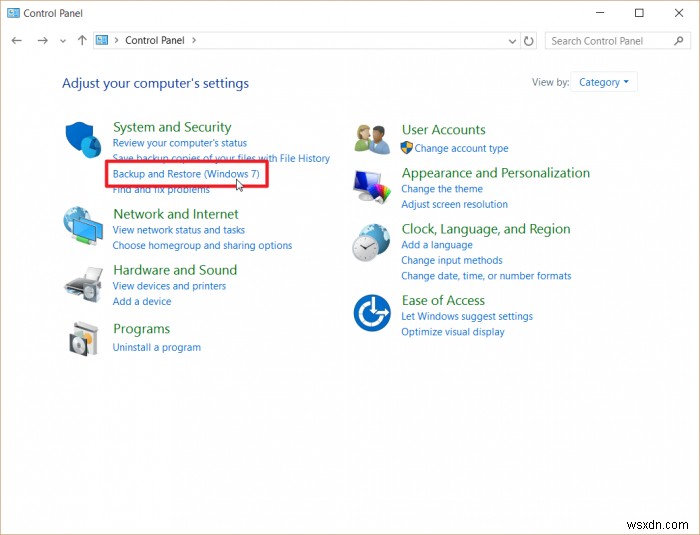
Task: Open View devices and printers
Action: [x=169, y=286]
